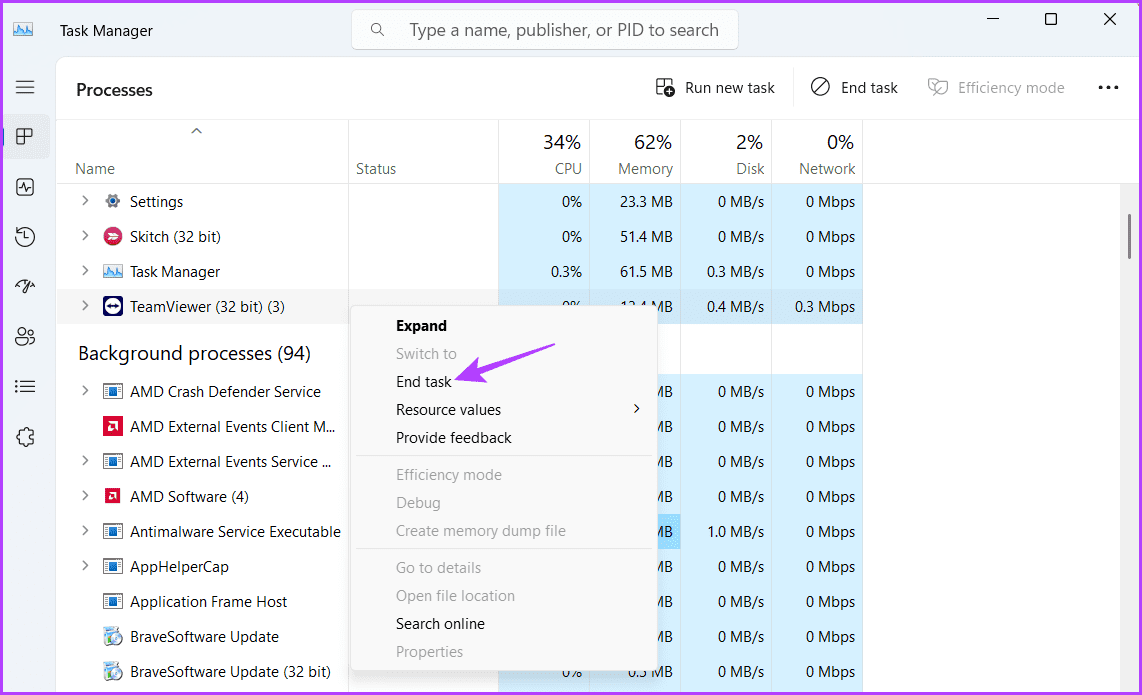Click the AMD Software process icon
The image size is (1142, 695).
click(x=113, y=497)
